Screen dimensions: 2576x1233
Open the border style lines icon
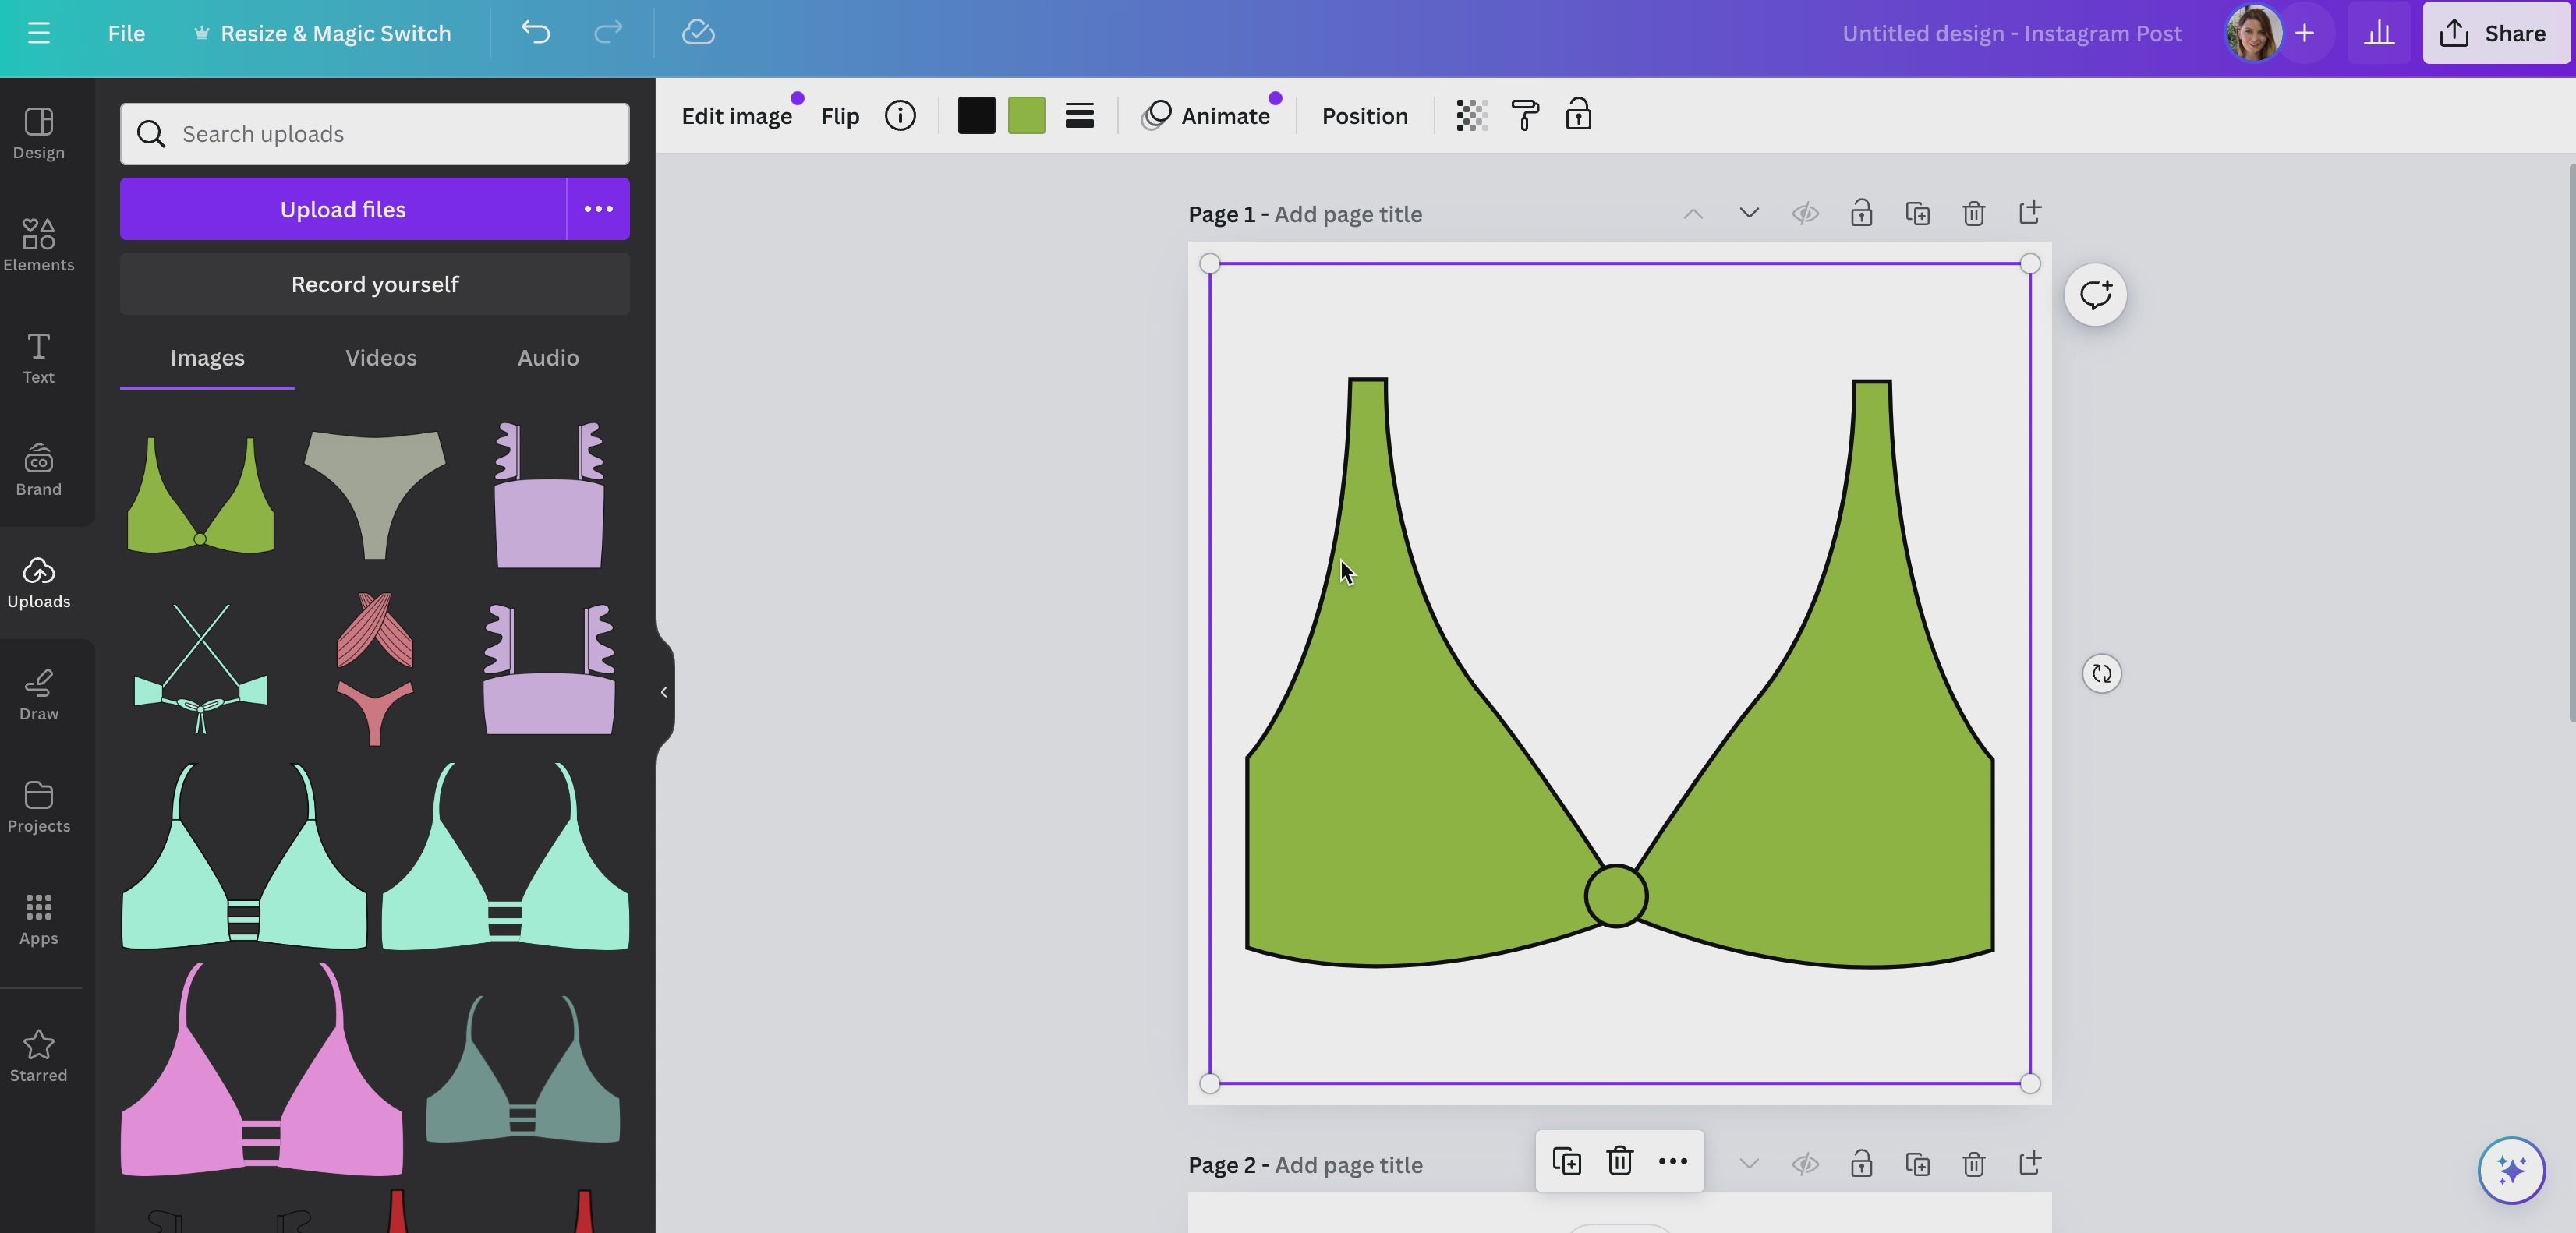point(1079,116)
